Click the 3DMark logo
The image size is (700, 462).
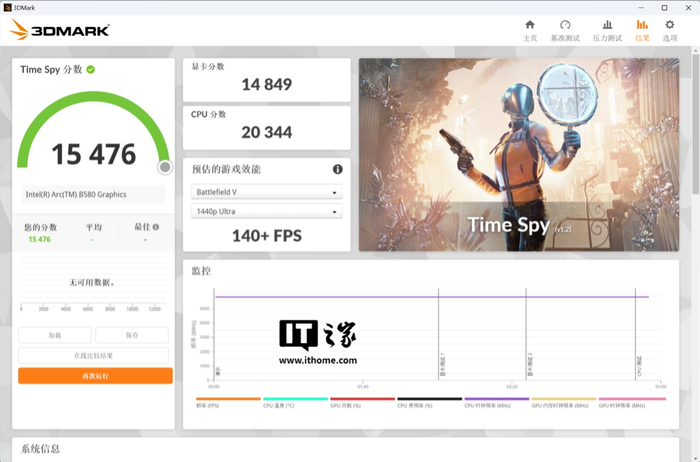click(x=59, y=30)
